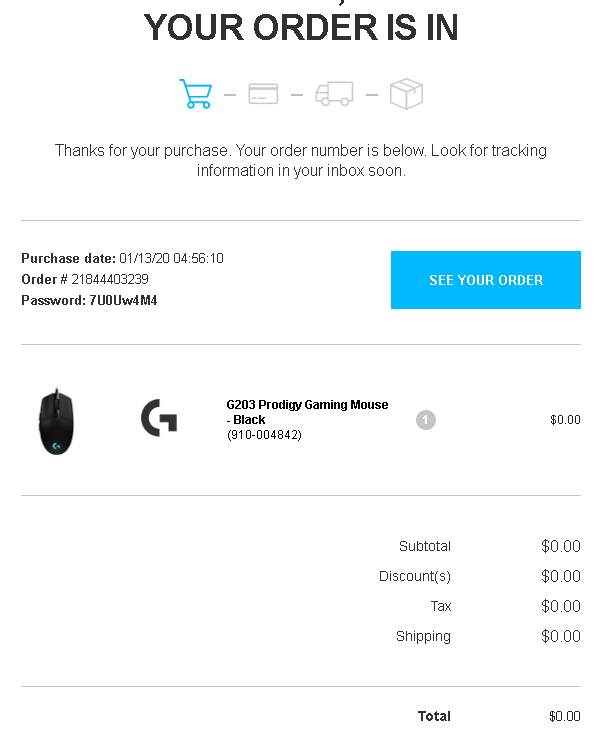The height and width of the screenshot is (730, 609).
Task: Open the black gaming mouse product image
Action: pos(56,422)
